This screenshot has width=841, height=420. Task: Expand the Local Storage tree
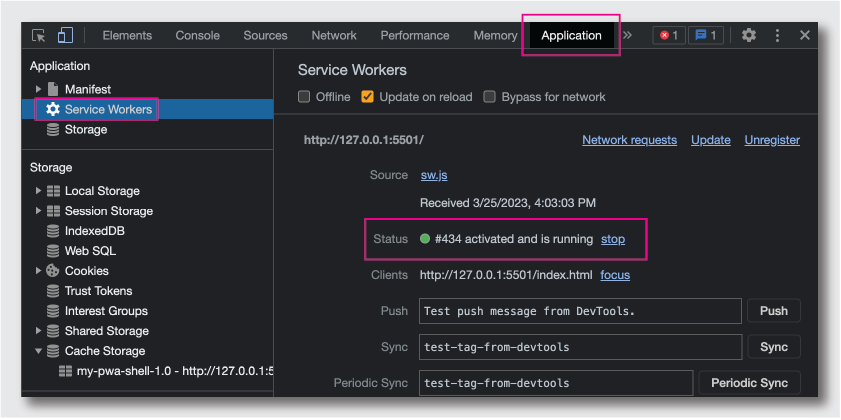tap(38, 191)
